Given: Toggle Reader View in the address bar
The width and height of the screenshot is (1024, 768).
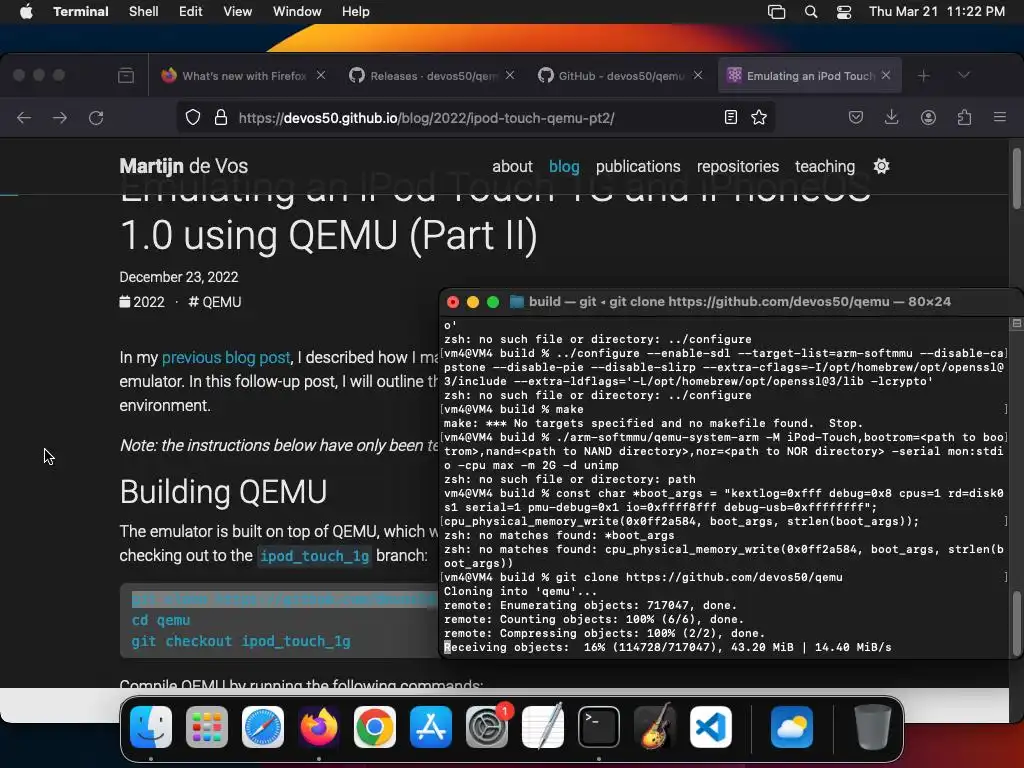Looking at the screenshot, I should pyautogui.click(x=731, y=118).
